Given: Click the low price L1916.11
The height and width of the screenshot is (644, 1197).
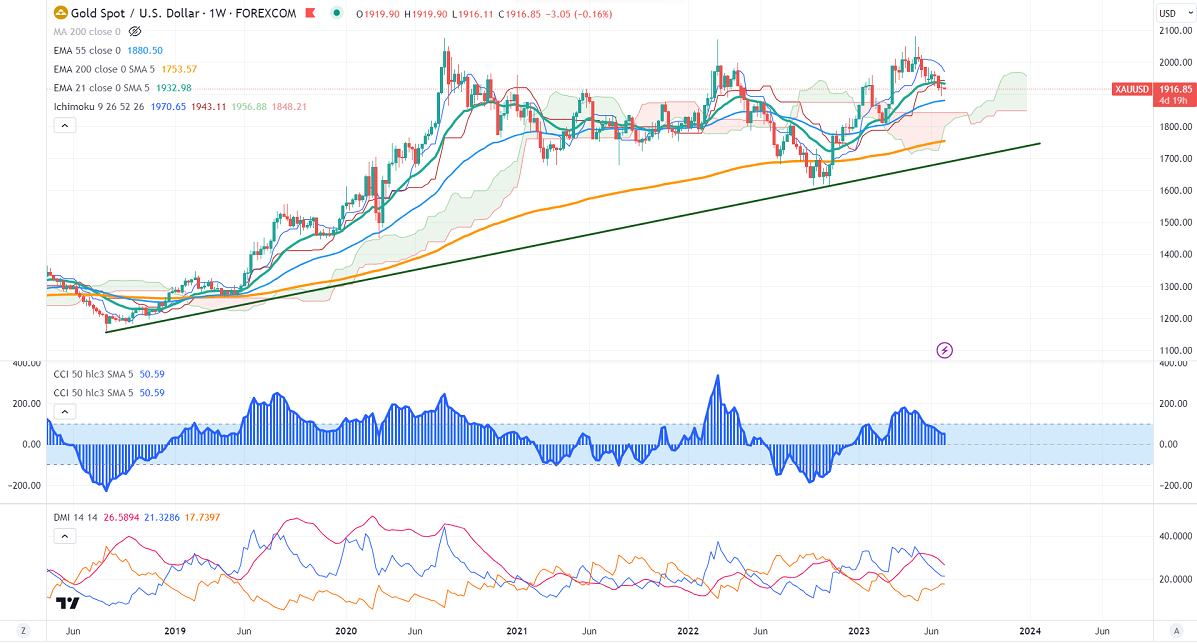Looking at the screenshot, I should pos(473,14).
